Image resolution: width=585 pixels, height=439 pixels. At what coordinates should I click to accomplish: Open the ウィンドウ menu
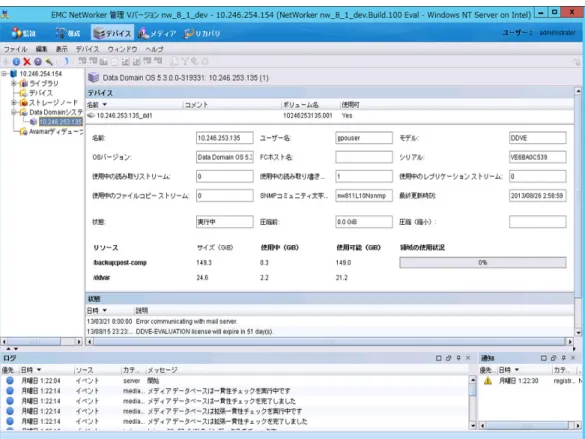point(122,49)
